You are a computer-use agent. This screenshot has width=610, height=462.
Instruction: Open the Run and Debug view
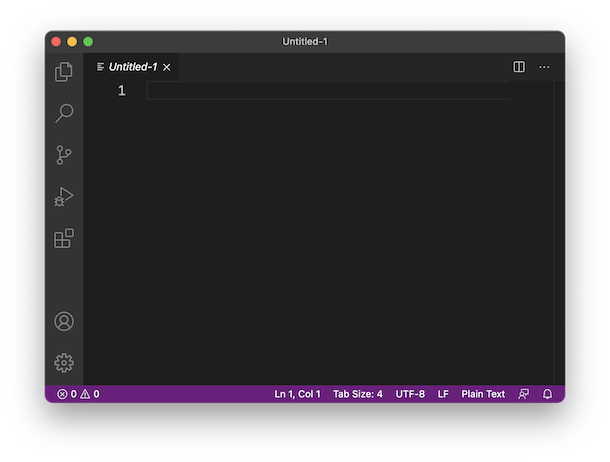(64, 197)
